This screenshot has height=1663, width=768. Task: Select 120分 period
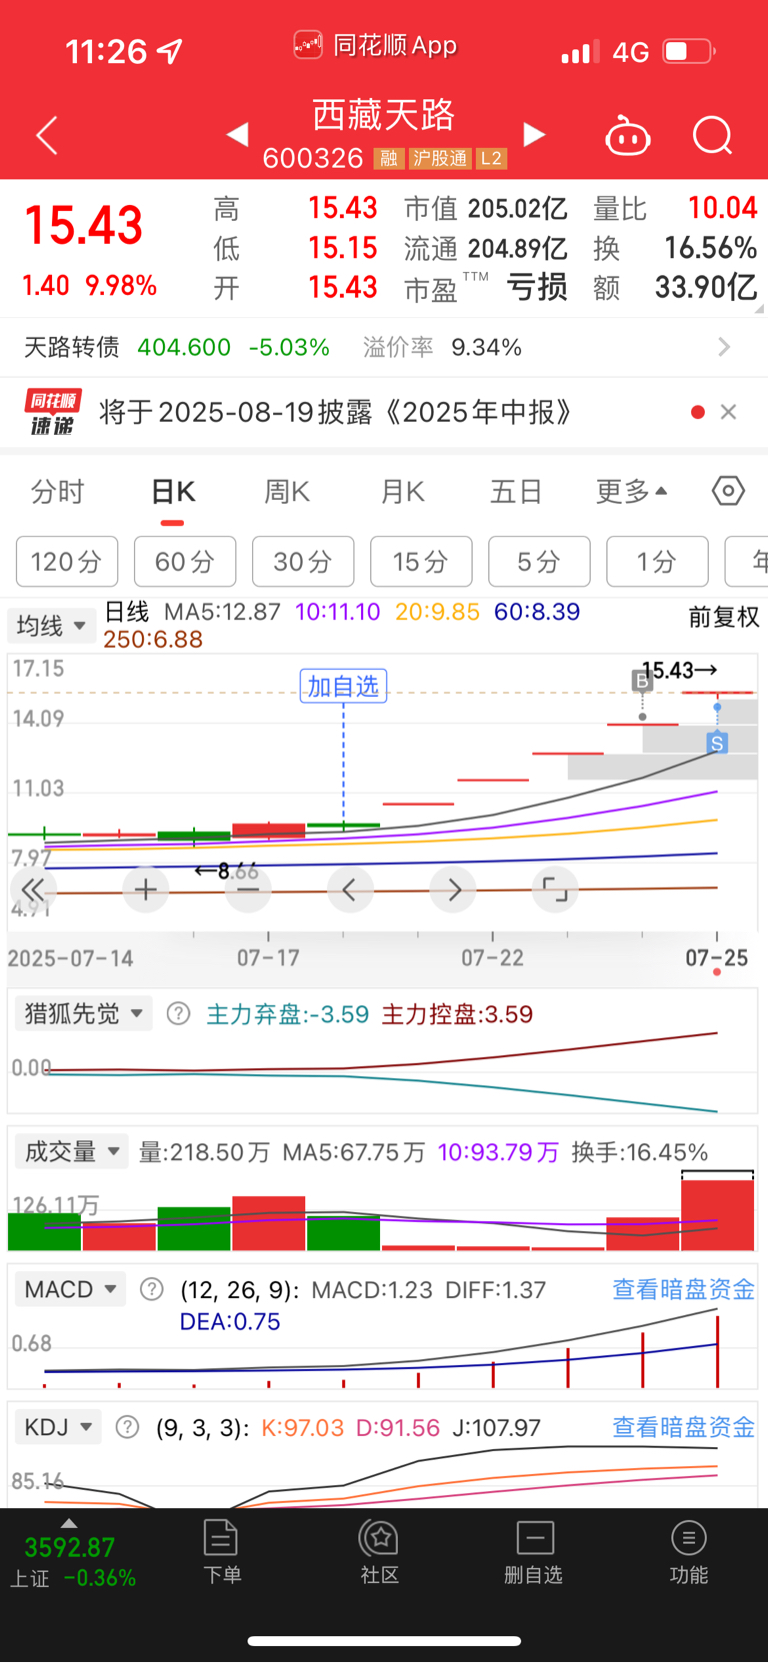point(67,561)
